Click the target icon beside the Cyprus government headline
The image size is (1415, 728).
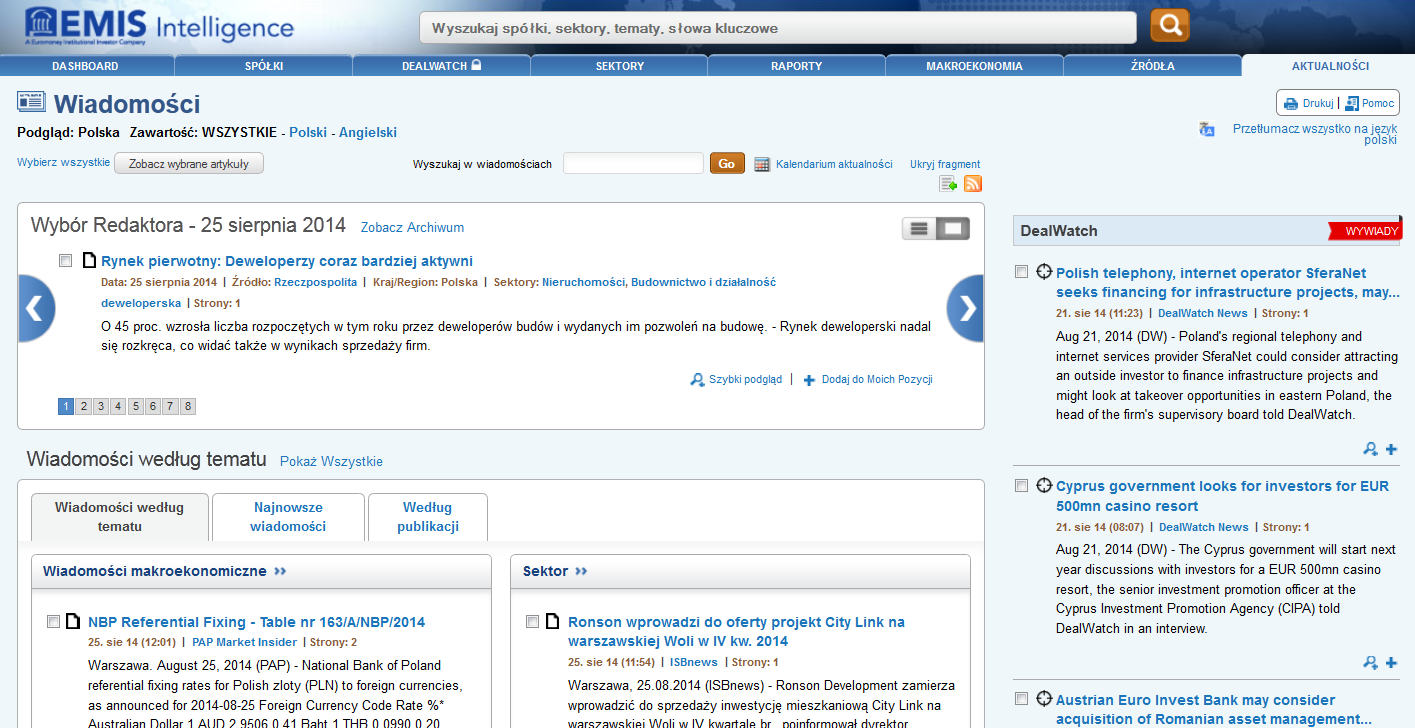pos(1044,486)
